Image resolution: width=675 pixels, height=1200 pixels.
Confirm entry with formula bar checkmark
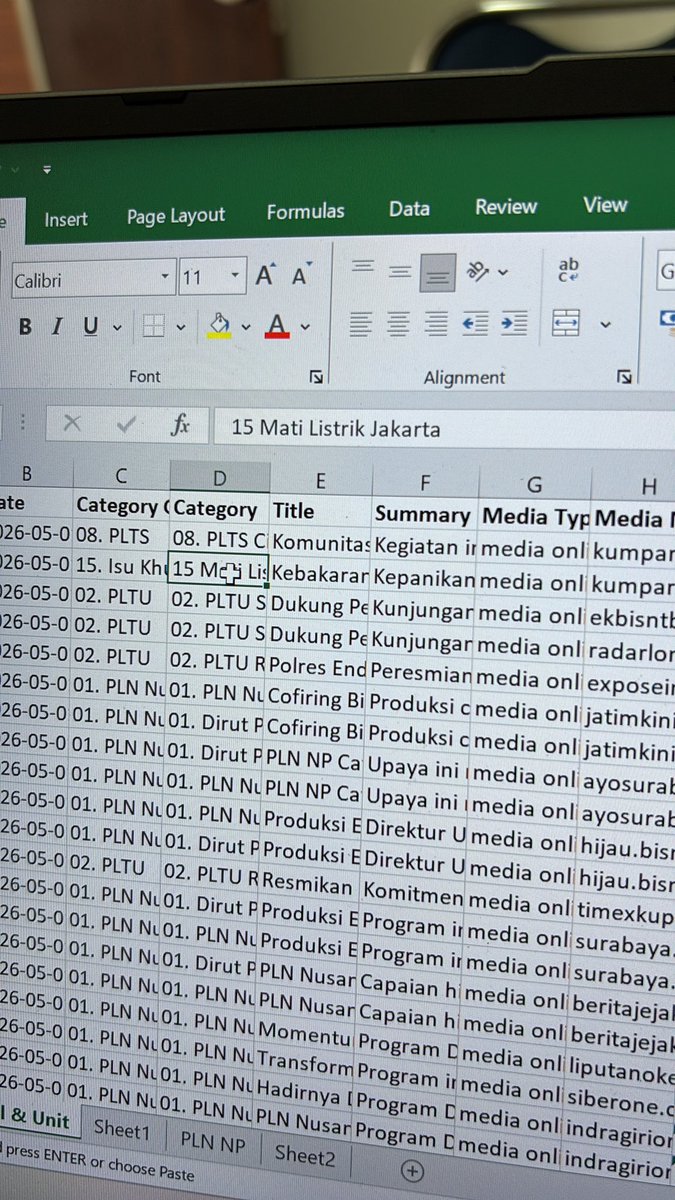[126, 424]
